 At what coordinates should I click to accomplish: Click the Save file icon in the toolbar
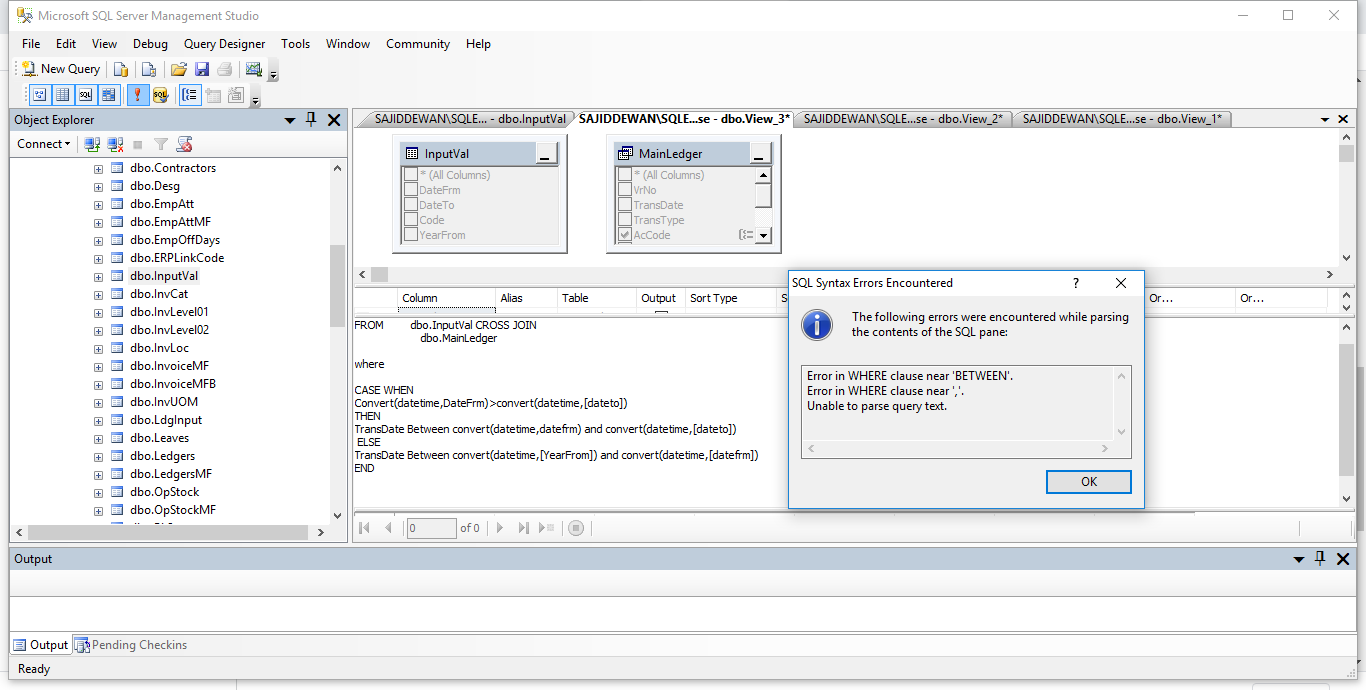[x=202, y=68]
